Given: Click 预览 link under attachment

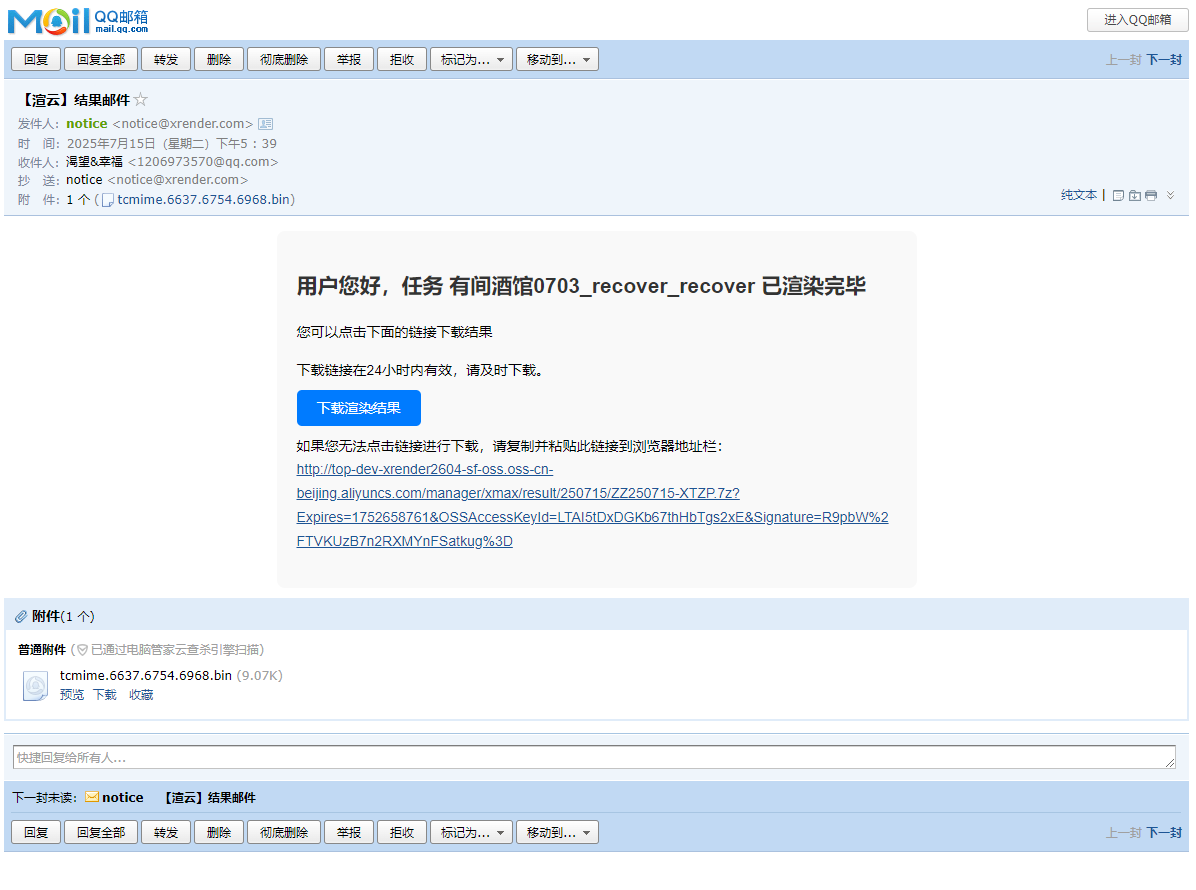Looking at the screenshot, I should [72, 695].
